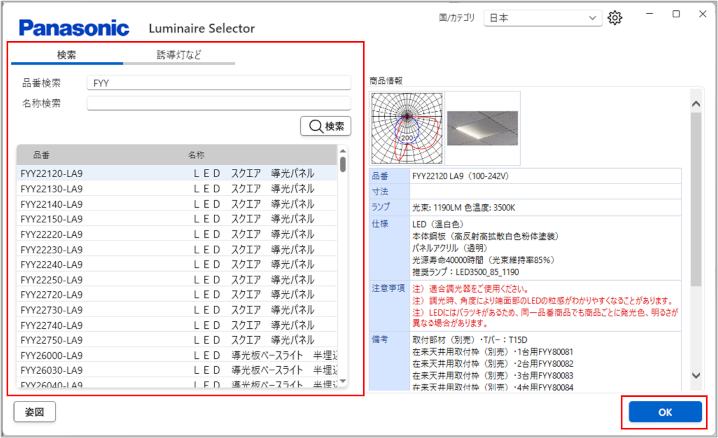Click the 品番検索 input field

pyautogui.click(x=219, y=83)
